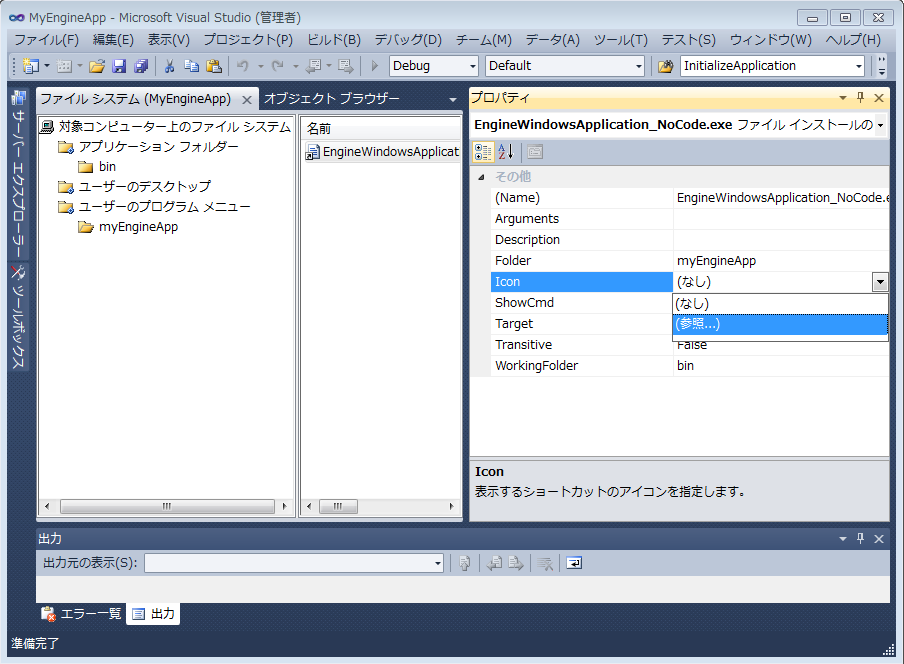Toggle Word Wrap in Output pane
The height and width of the screenshot is (664, 904).
click(574, 563)
